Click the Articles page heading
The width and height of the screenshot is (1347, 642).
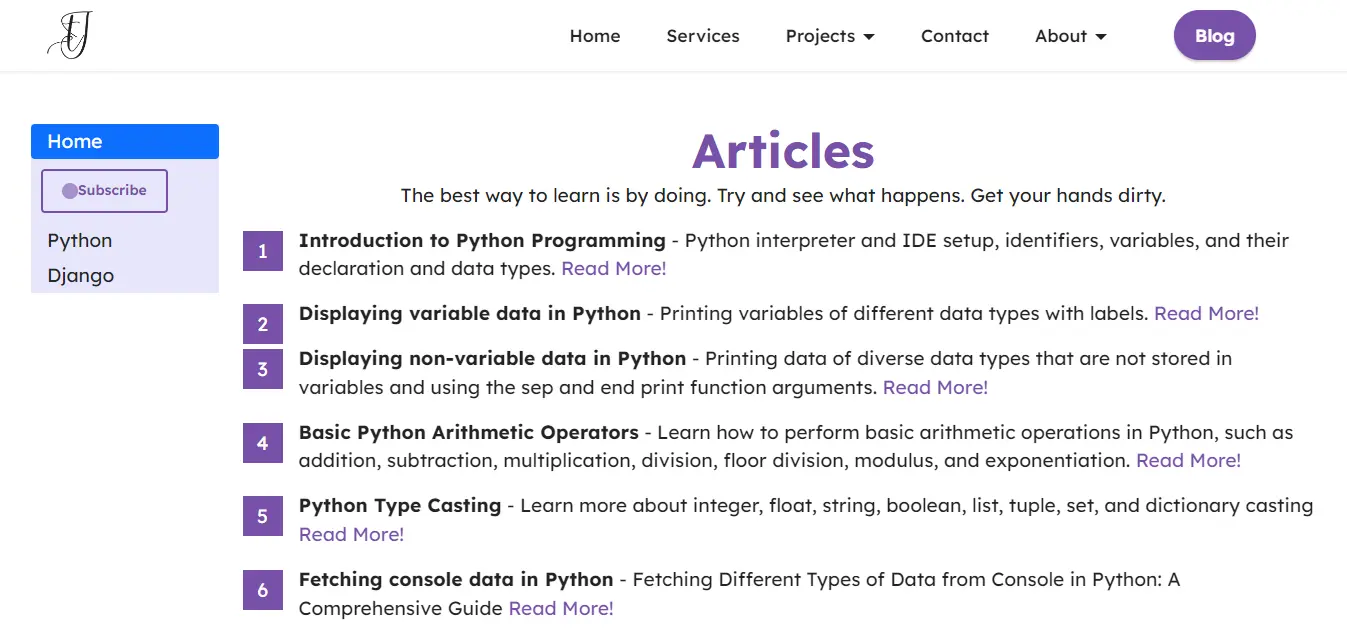[783, 151]
